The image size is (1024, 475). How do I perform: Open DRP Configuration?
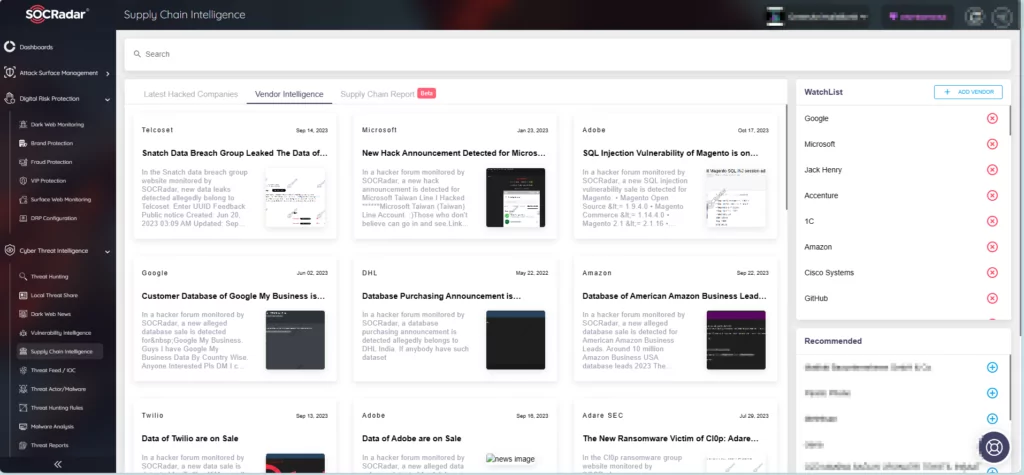(53, 218)
